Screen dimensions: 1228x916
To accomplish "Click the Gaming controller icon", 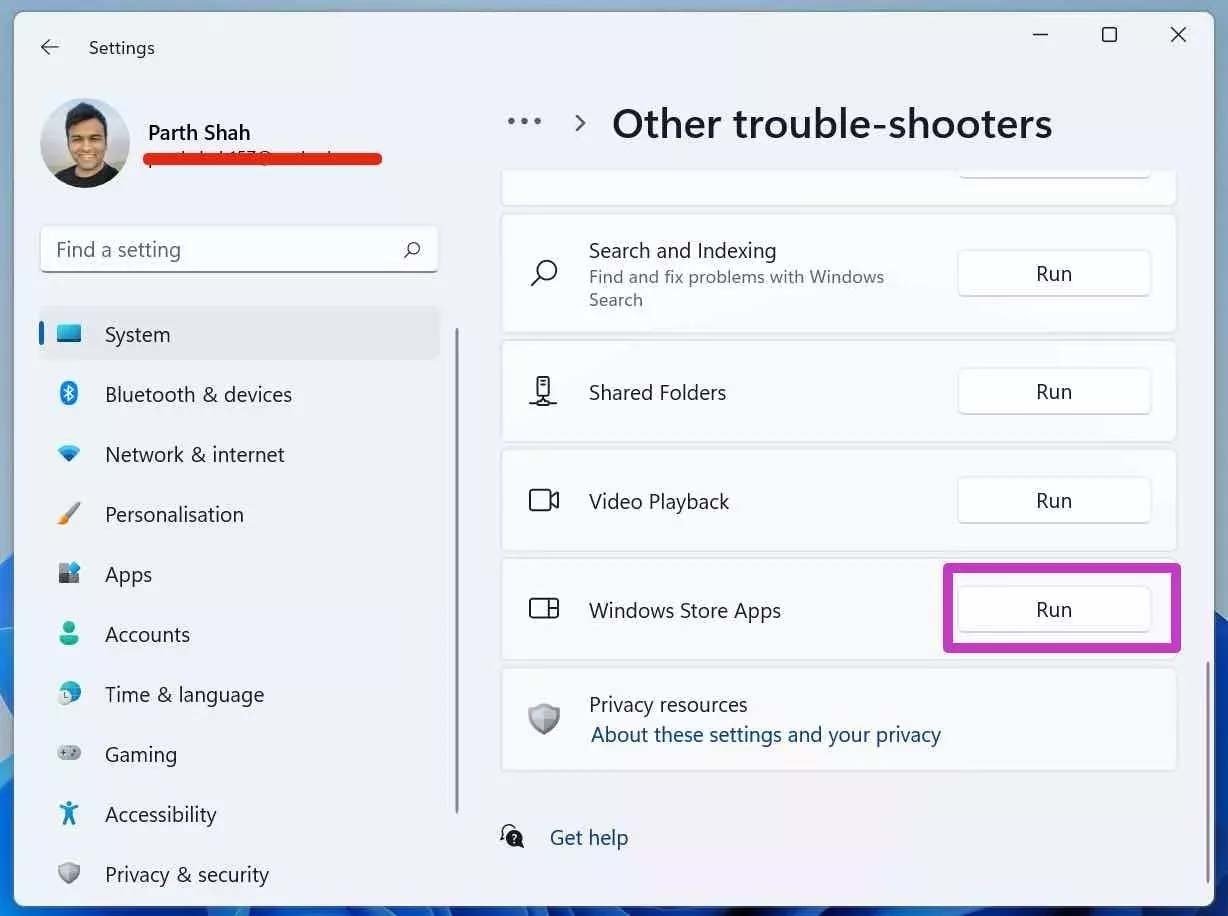I will point(69,753).
